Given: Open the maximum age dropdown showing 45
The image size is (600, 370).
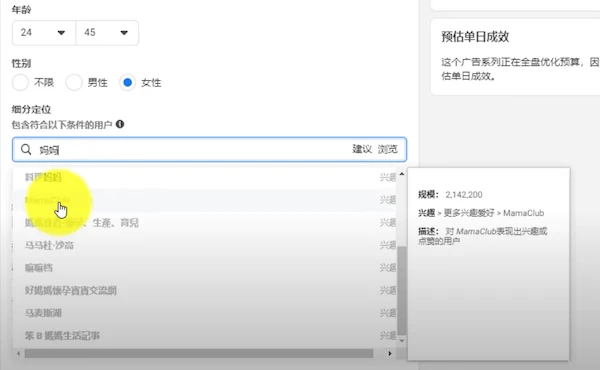Looking at the screenshot, I should [x=107, y=33].
